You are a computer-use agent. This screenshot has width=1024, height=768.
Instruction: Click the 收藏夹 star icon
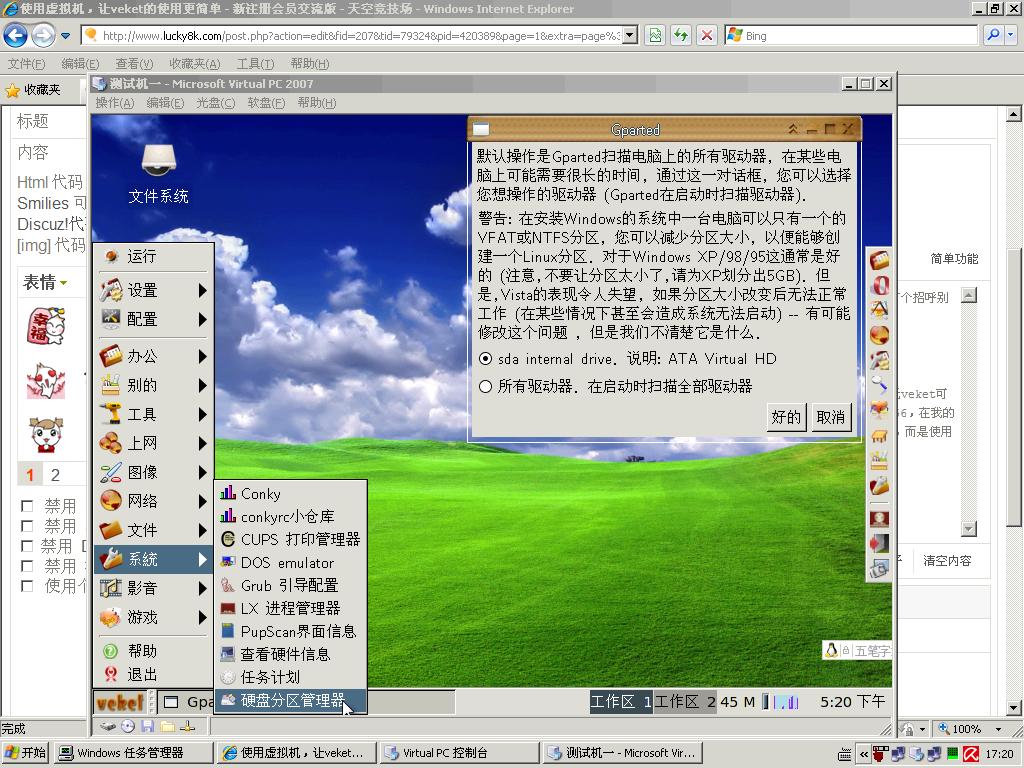pos(12,90)
